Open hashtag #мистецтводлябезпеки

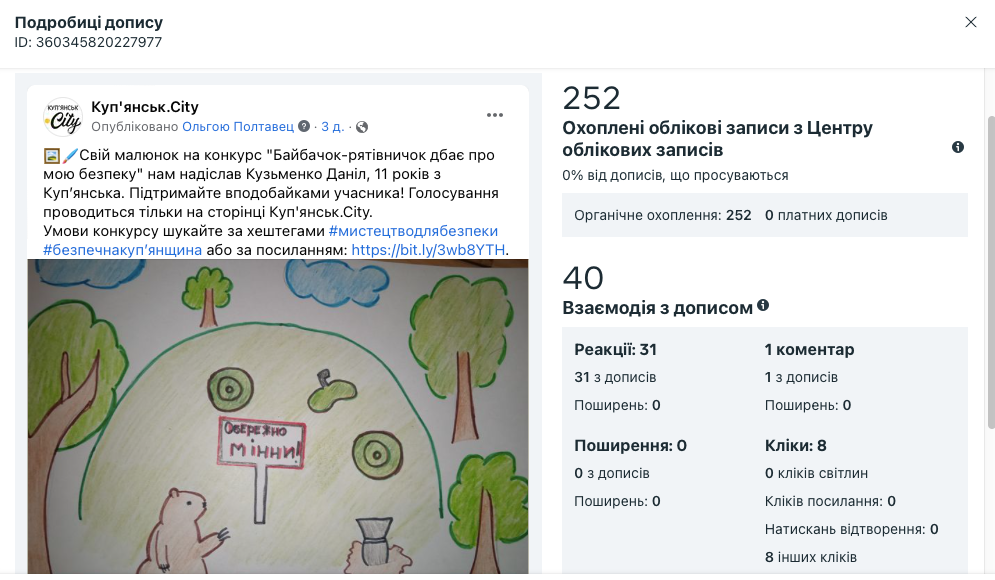(413, 231)
